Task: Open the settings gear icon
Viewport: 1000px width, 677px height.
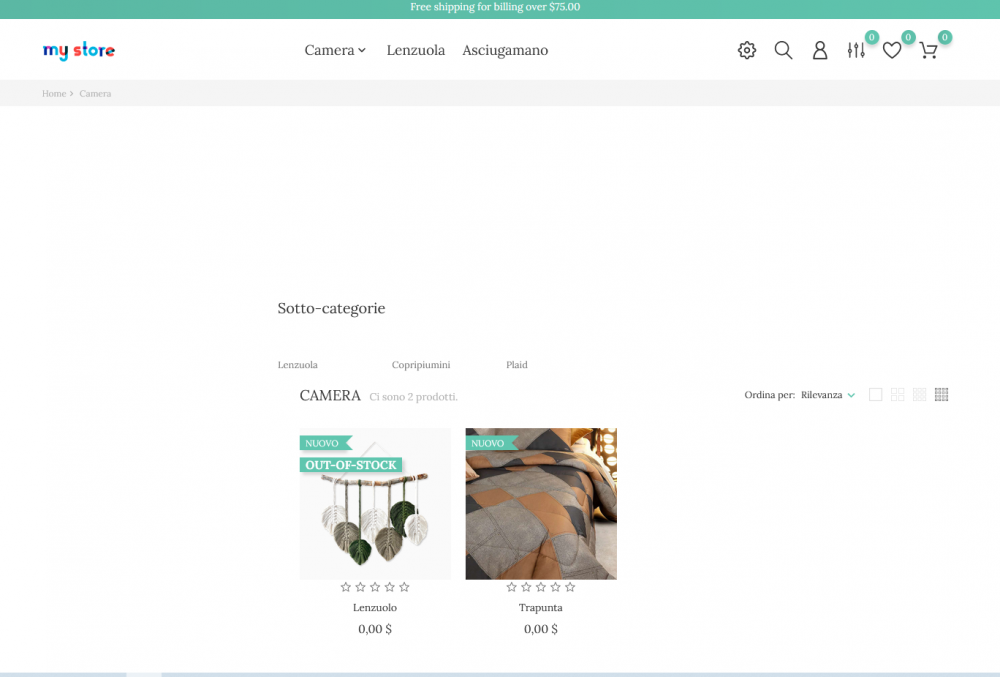Action: click(x=747, y=50)
